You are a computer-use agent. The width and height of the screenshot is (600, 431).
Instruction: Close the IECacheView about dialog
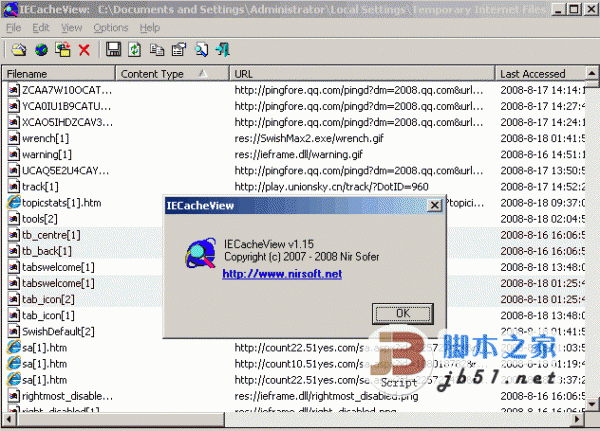pyautogui.click(x=435, y=206)
